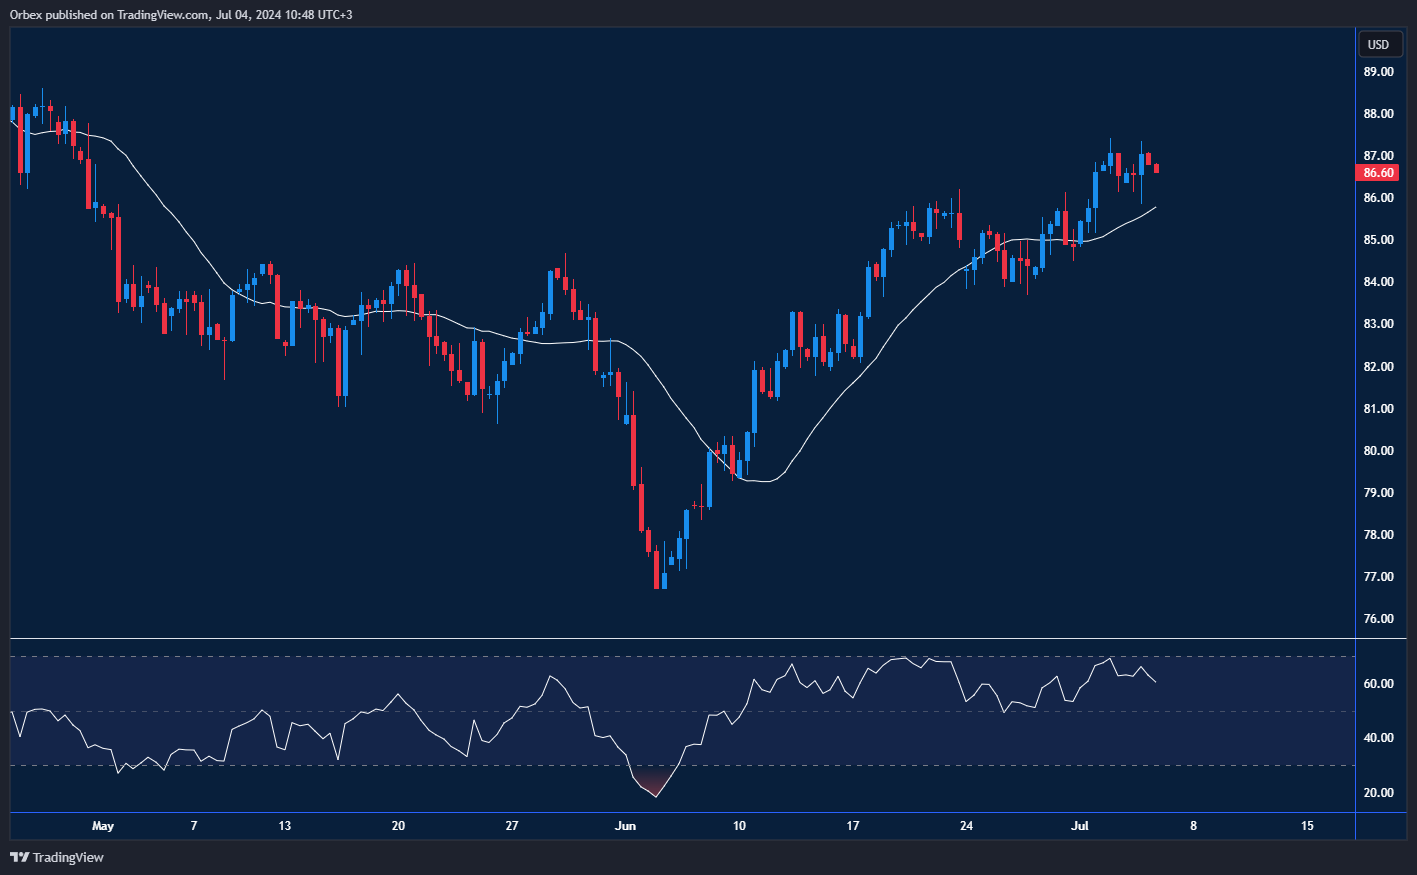
Task: Select the 89.00 price axis label
Action: coord(1379,72)
